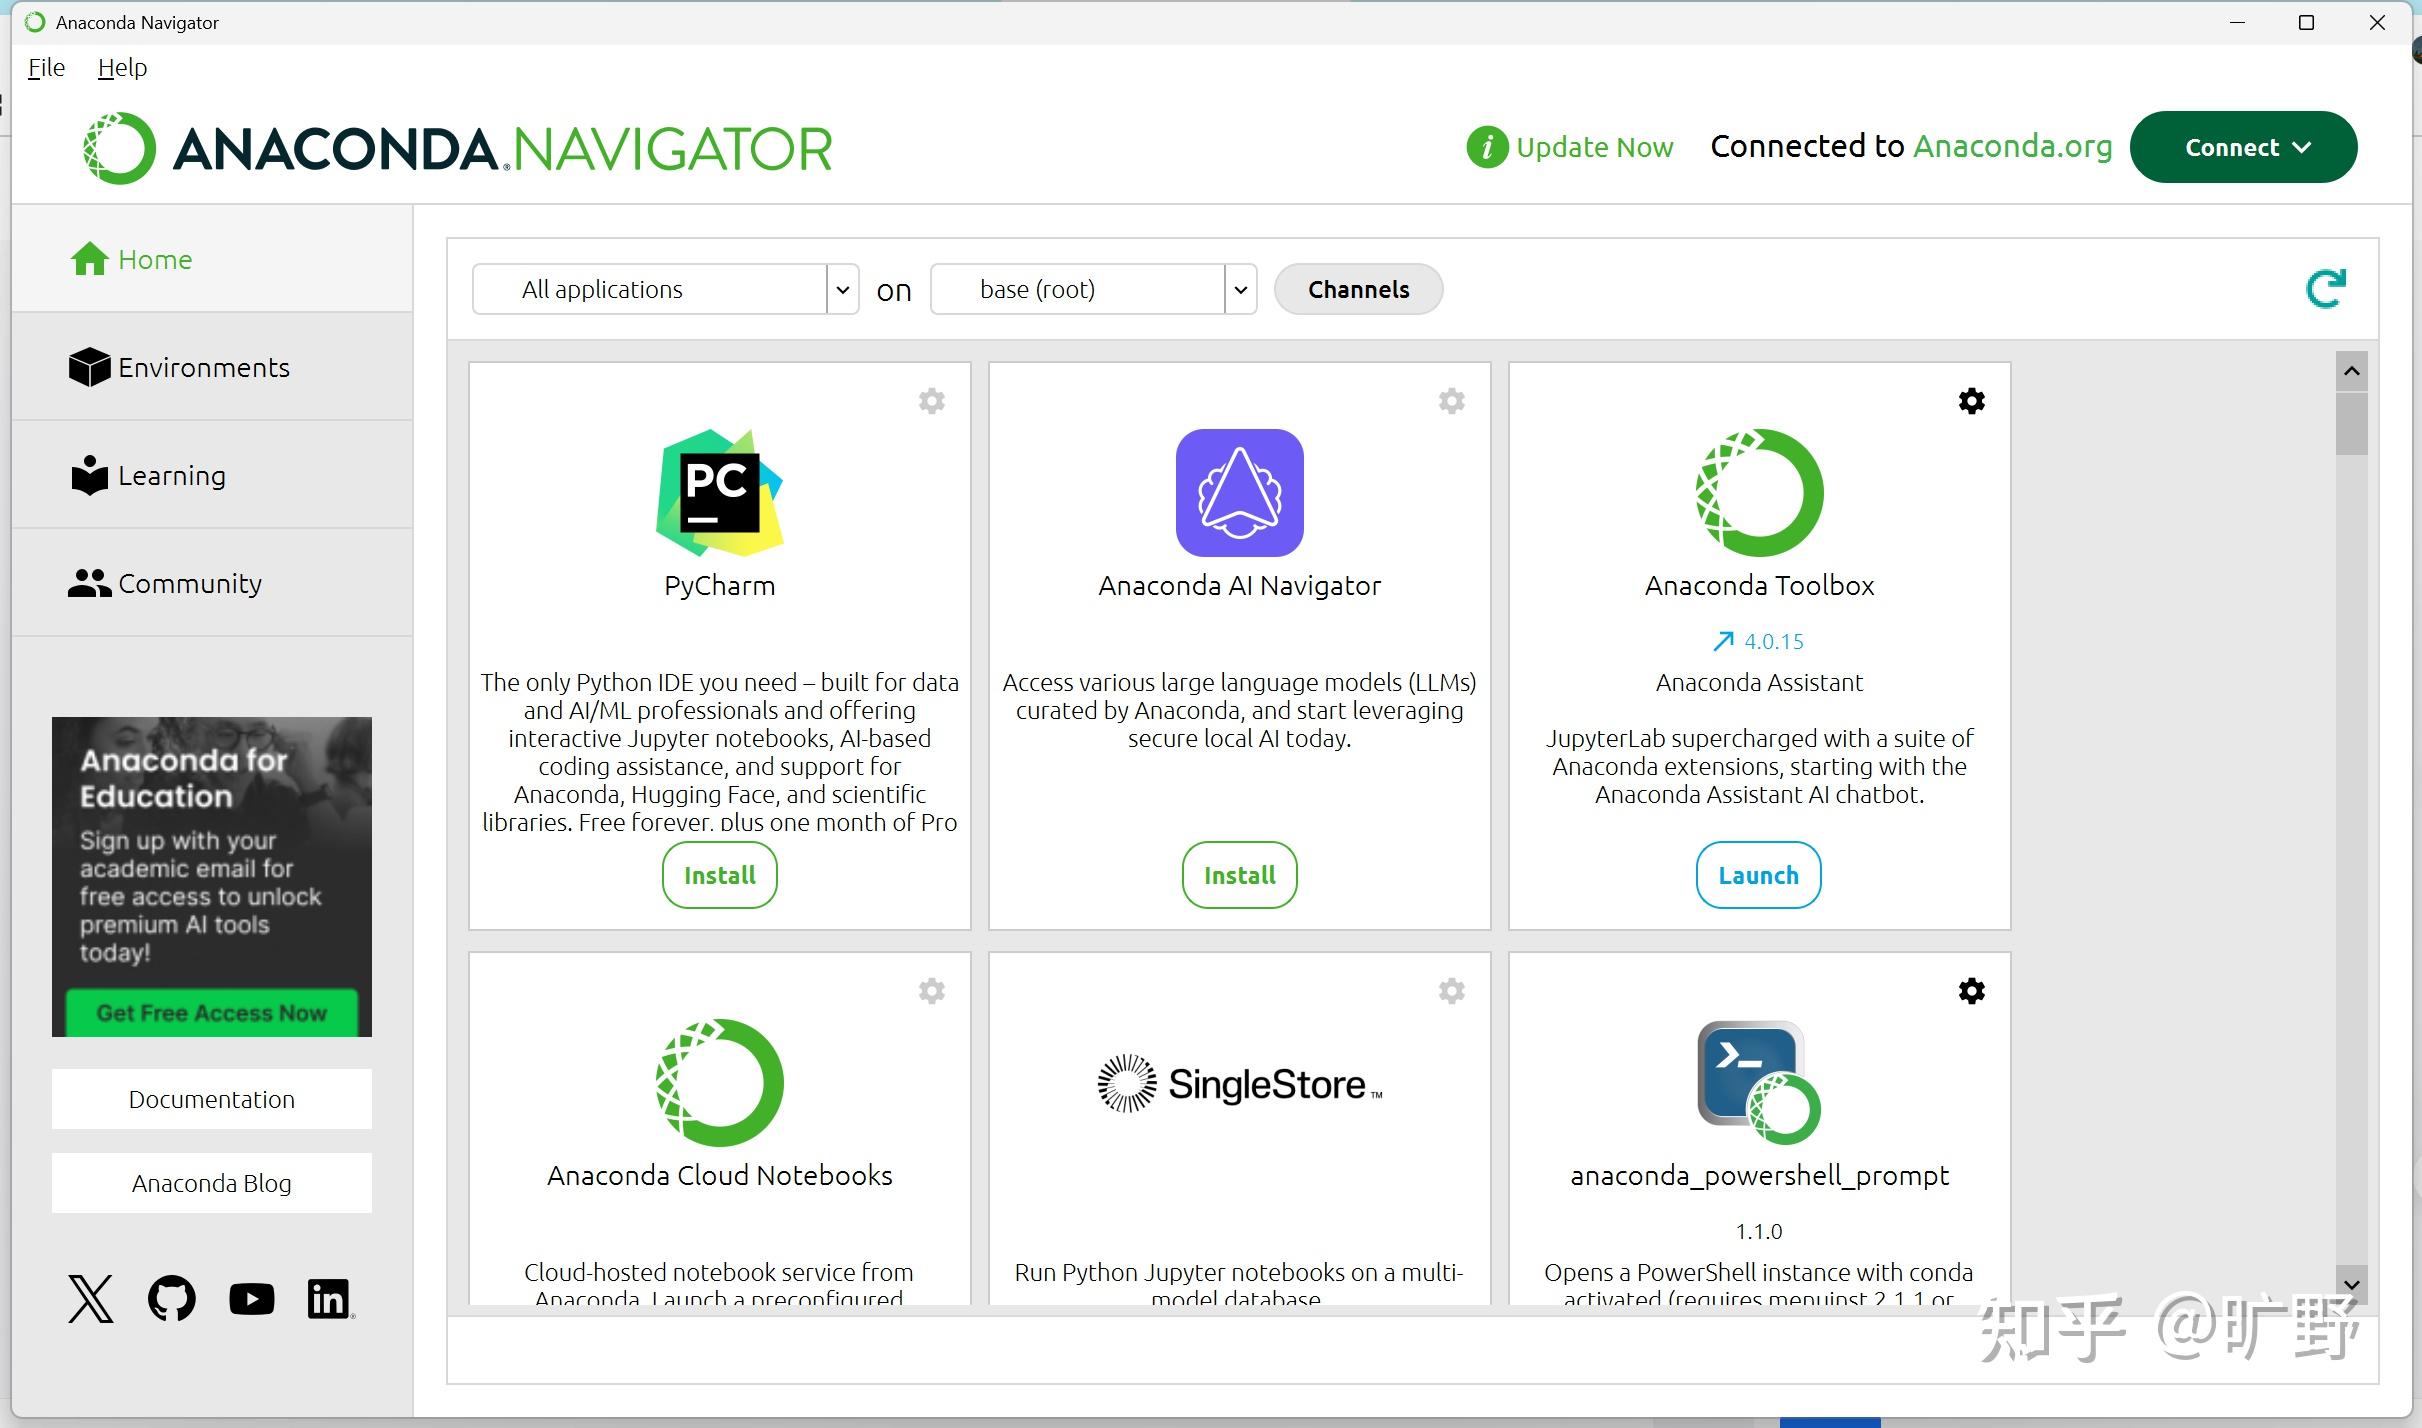Image resolution: width=2422 pixels, height=1428 pixels.
Task: Open the LinkedIn icon link
Action: [x=329, y=1299]
